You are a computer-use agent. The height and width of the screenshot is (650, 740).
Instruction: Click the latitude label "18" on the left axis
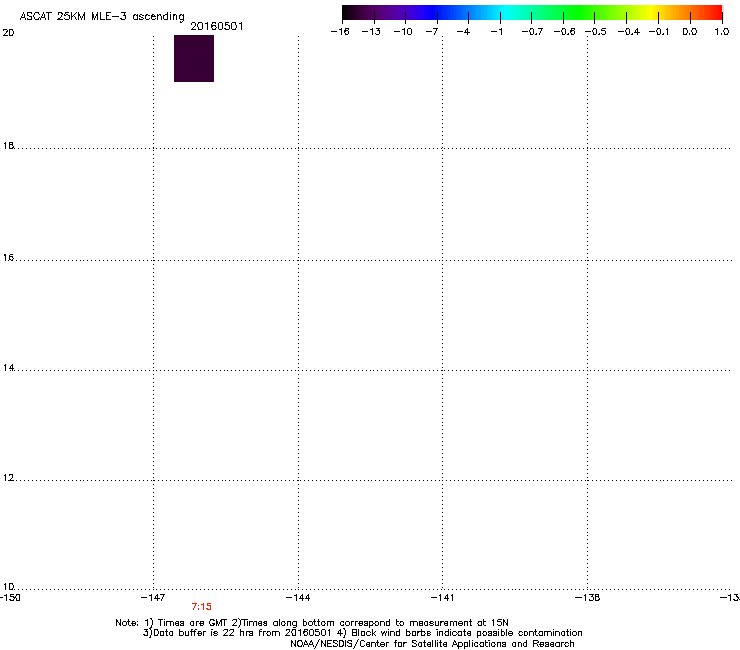tap(8, 146)
